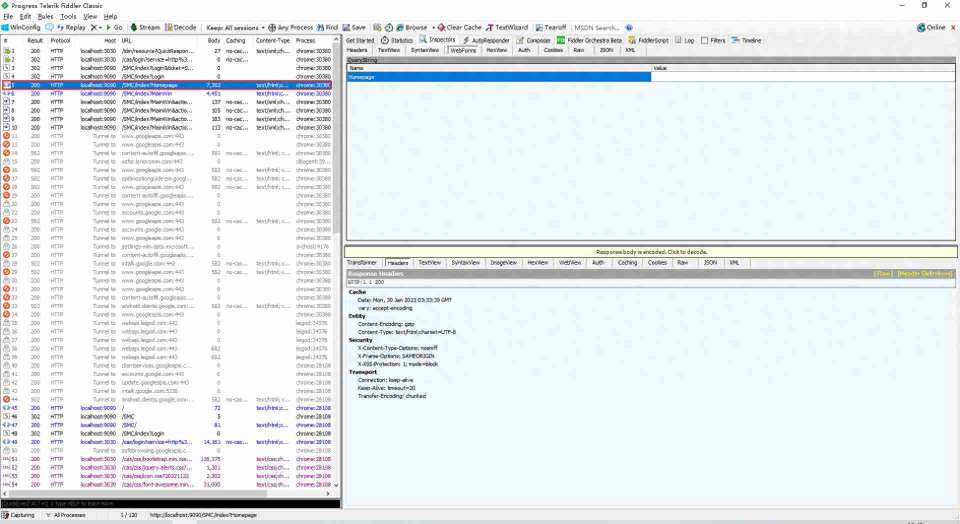Select the Inspectors tab

coord(437,40)
